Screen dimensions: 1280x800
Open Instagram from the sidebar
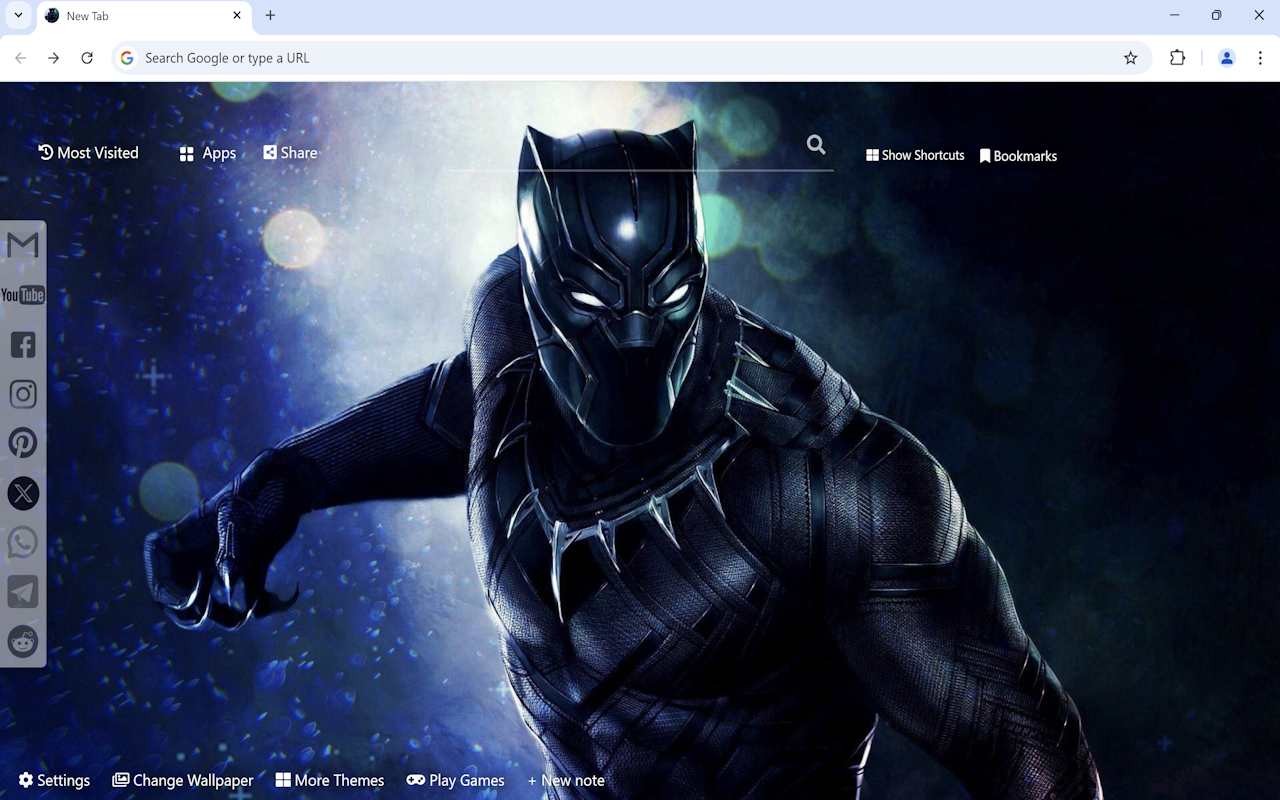pyautogui.click(x=22, y=393)
